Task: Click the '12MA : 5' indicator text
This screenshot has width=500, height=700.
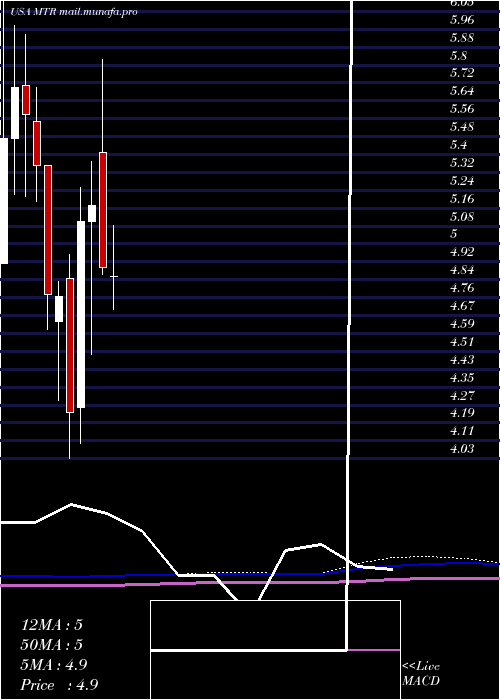Action: 52,625
